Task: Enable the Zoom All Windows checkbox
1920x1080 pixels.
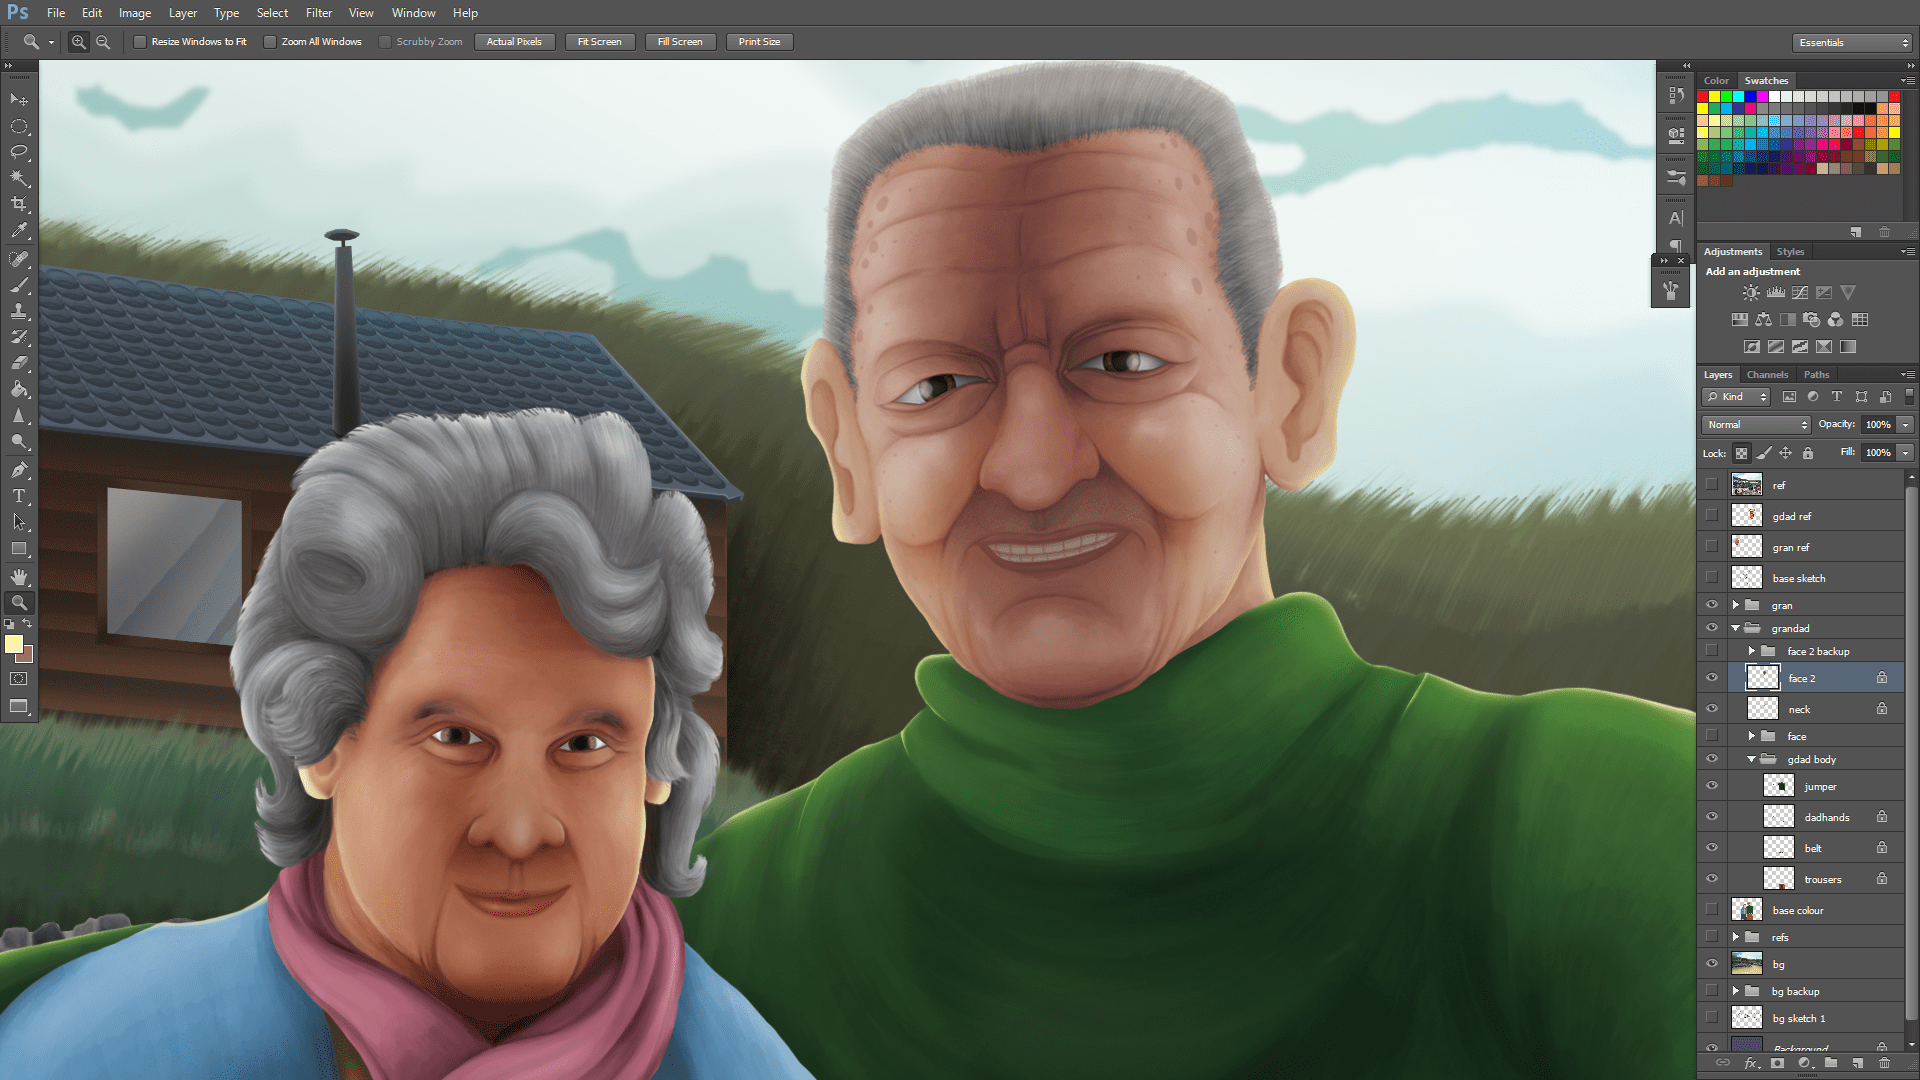Action: (270, 42)
